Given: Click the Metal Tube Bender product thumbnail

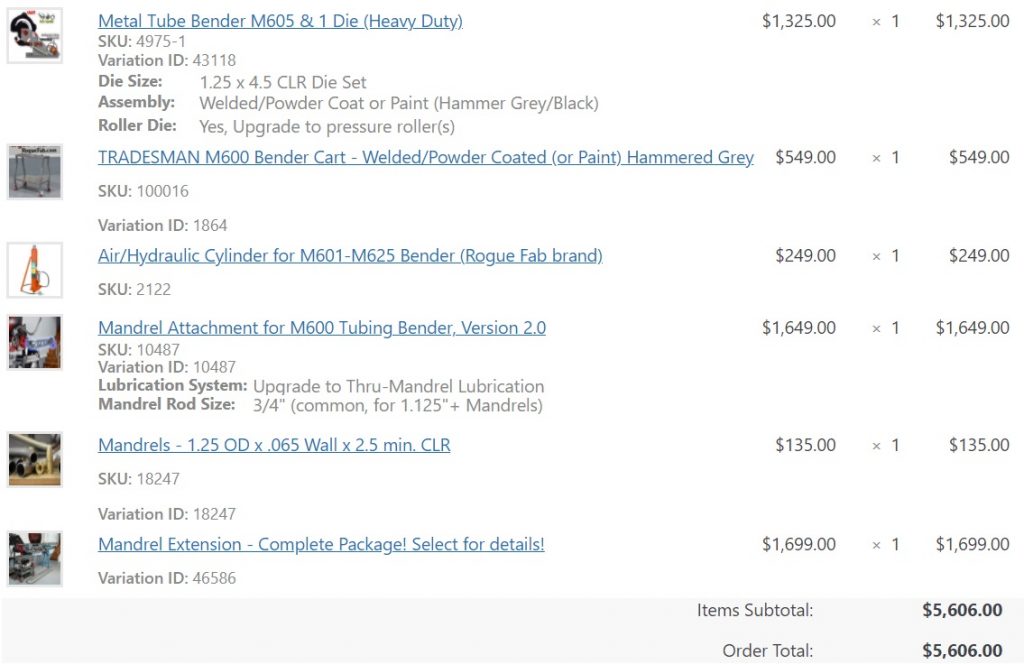Looking at the screenshot, I should click(x=35, y=35).
